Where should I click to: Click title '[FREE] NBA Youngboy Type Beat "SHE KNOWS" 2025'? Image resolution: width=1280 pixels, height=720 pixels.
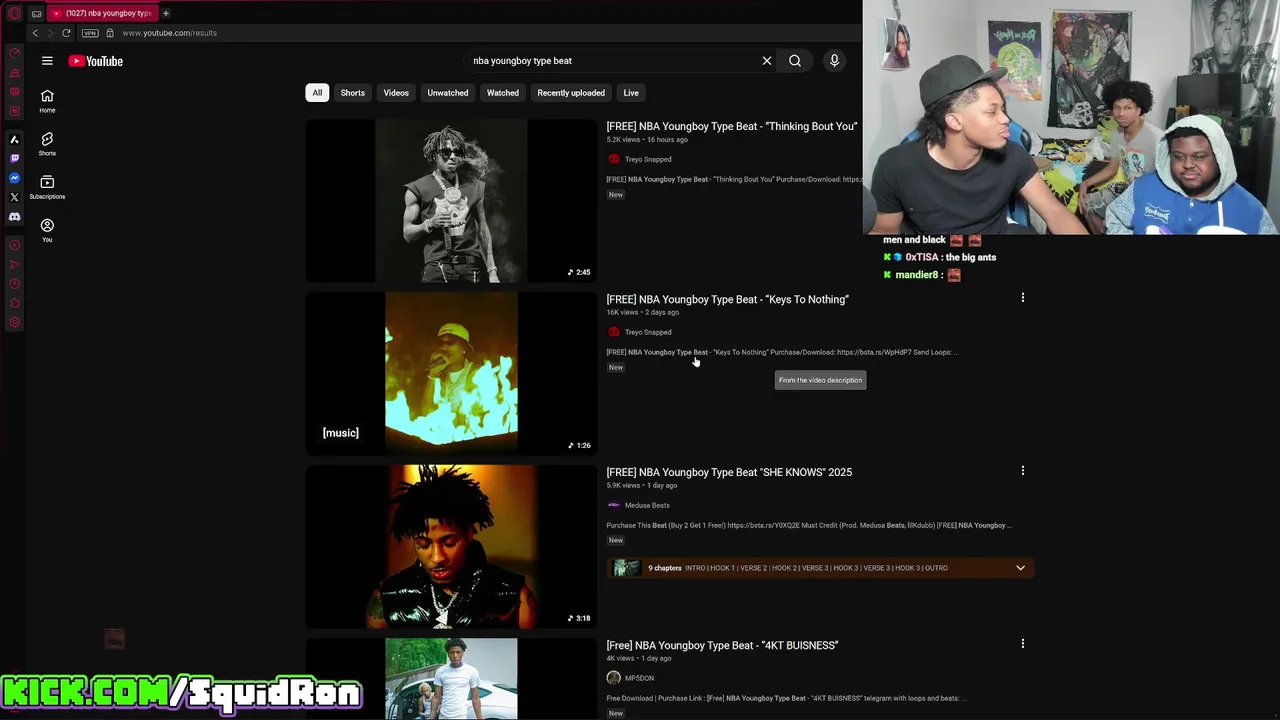[729, 473]
